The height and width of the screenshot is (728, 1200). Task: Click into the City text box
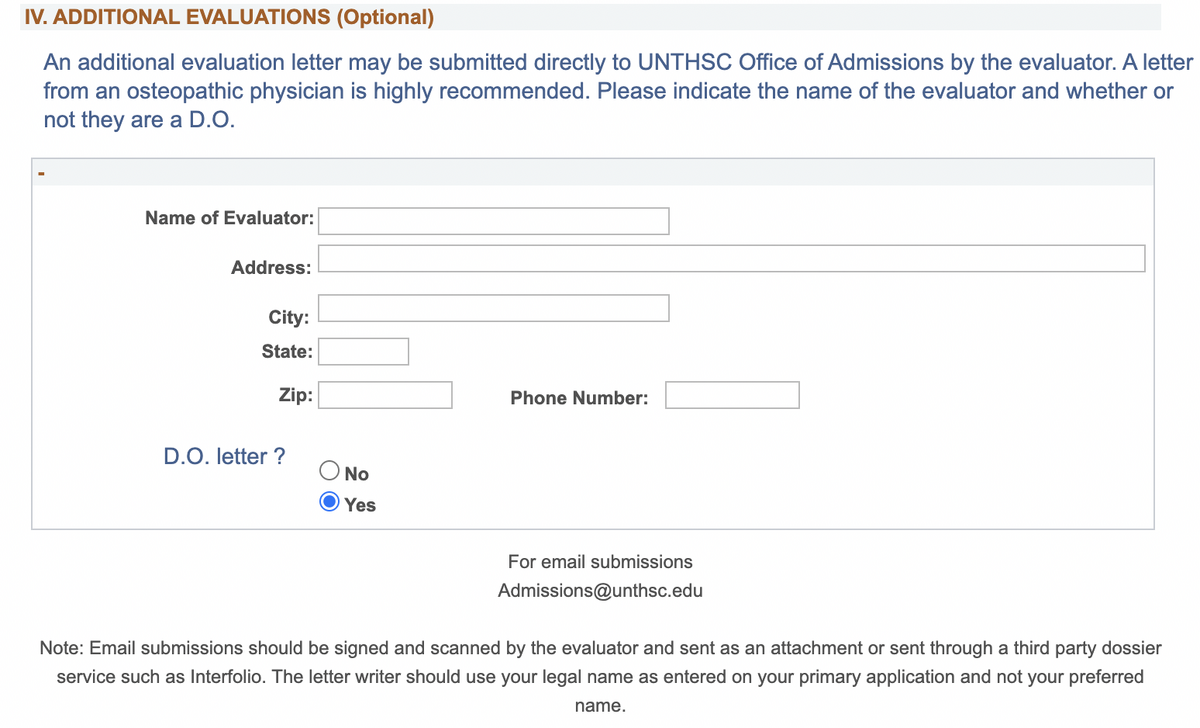493,308
